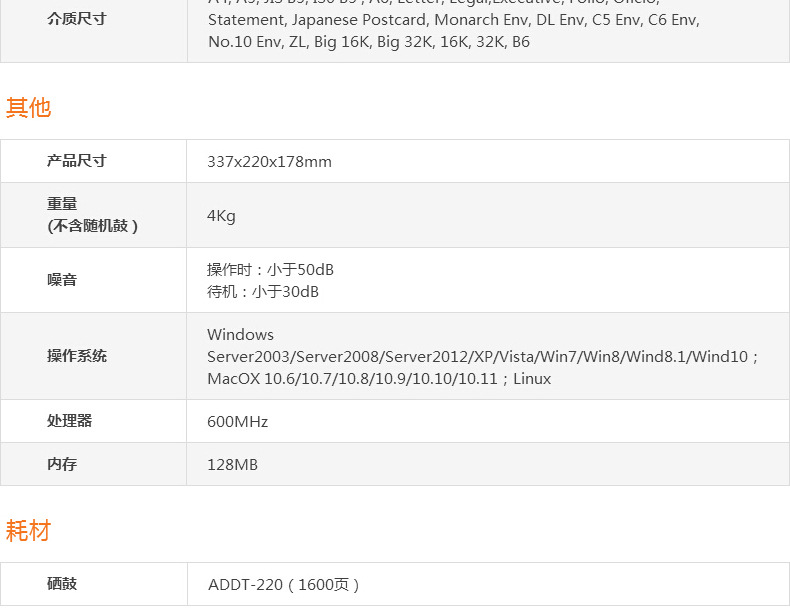Click the 337x220x178mm dimension value
The image size is (790, 608).
[x=269, y=162]
